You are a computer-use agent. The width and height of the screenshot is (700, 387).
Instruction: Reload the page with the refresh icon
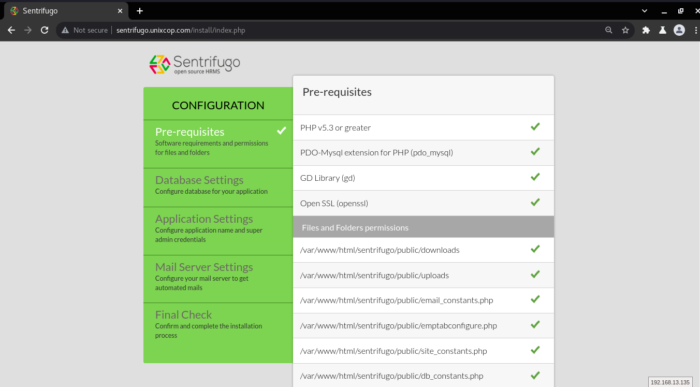(x=44, y=30)
